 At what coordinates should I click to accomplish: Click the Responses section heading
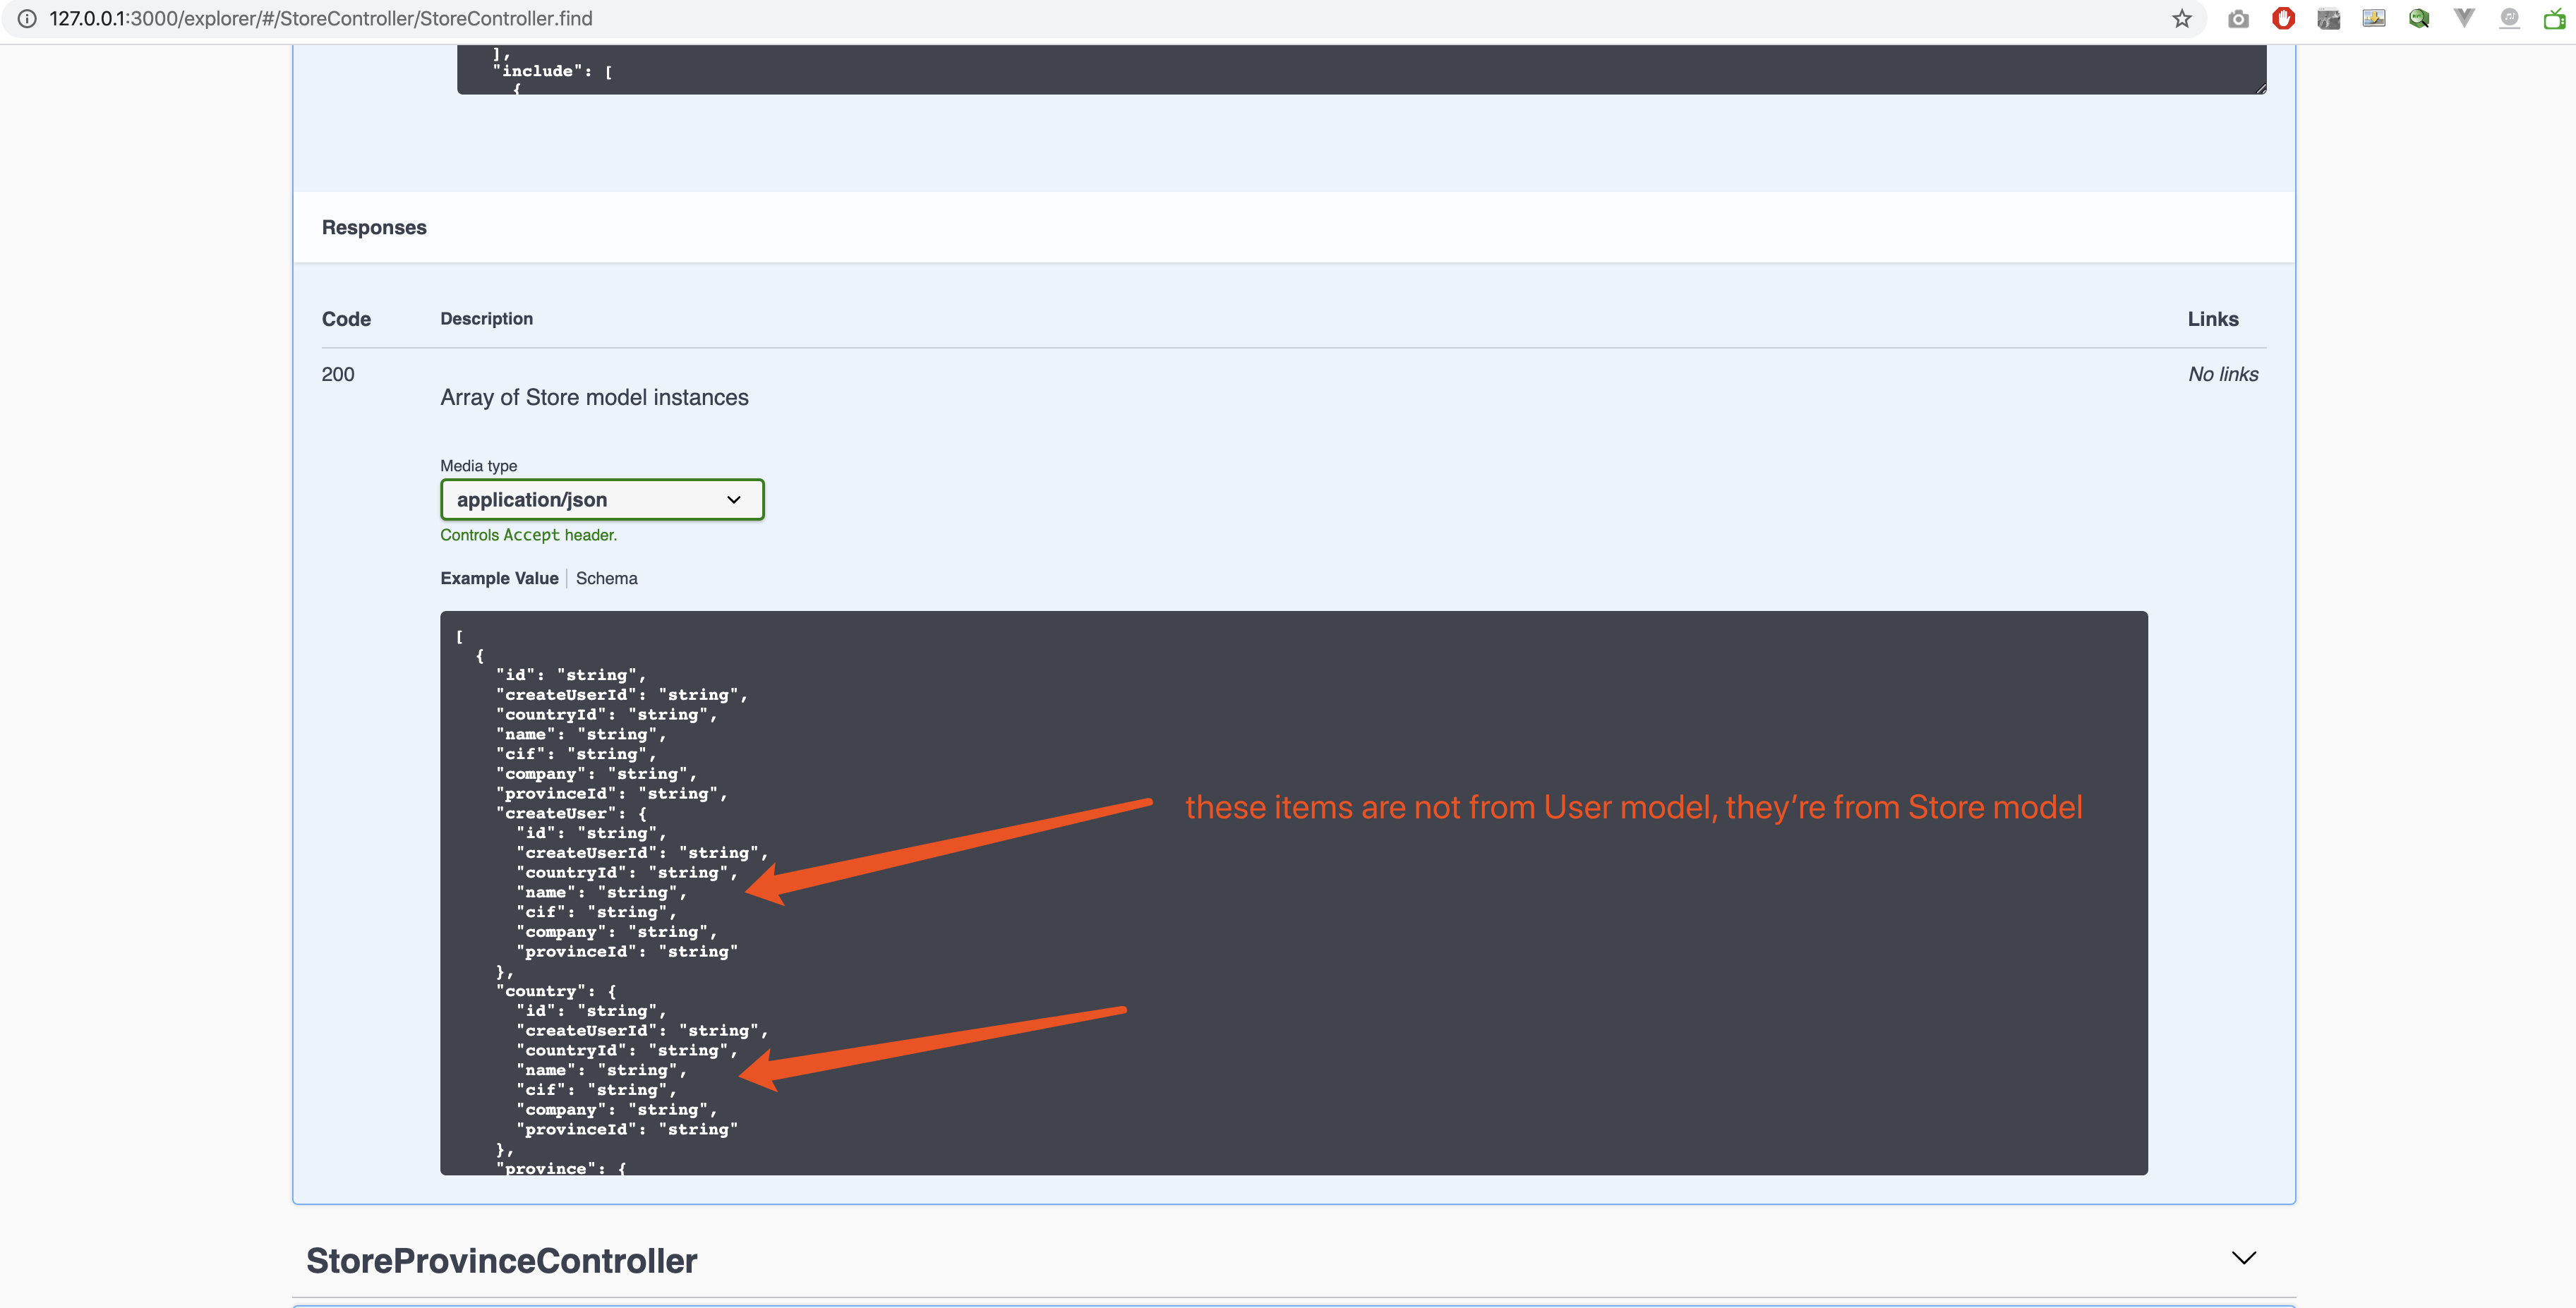tap(374, 227)
